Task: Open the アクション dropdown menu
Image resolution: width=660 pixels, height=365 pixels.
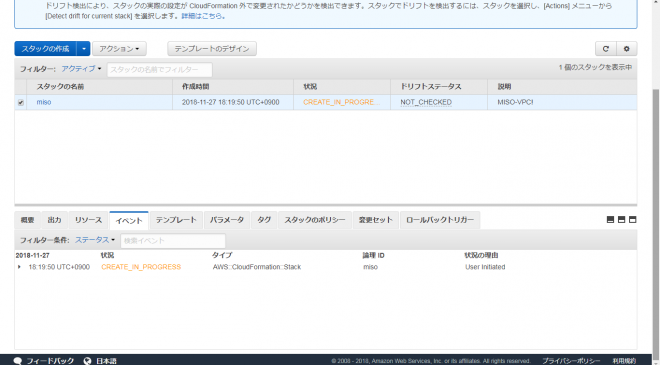Action: [x=119, y=49]
